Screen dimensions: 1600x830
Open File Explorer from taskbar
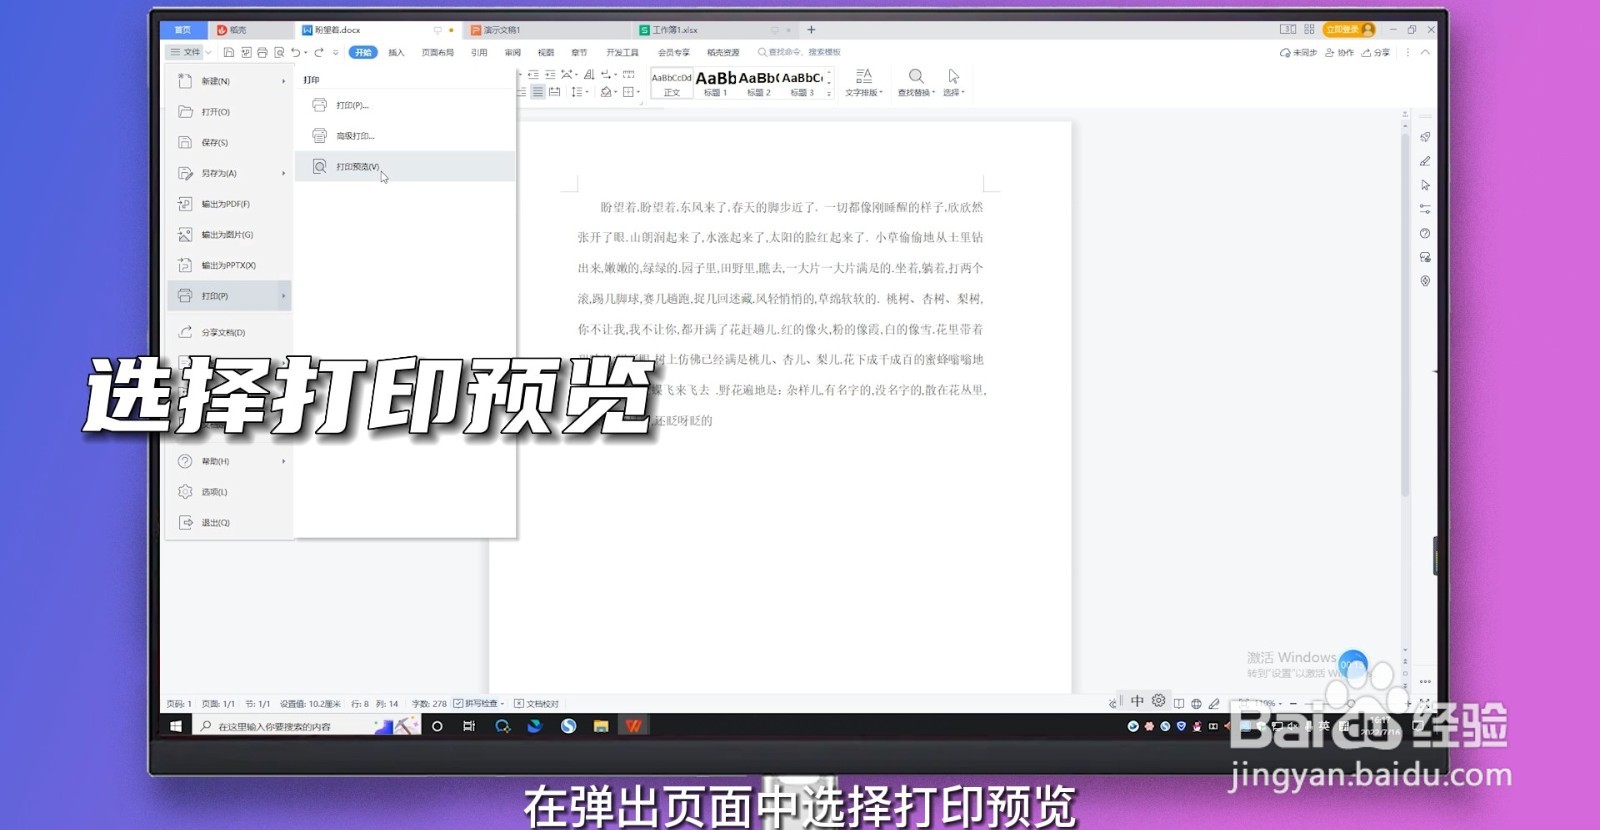(601, 726)
